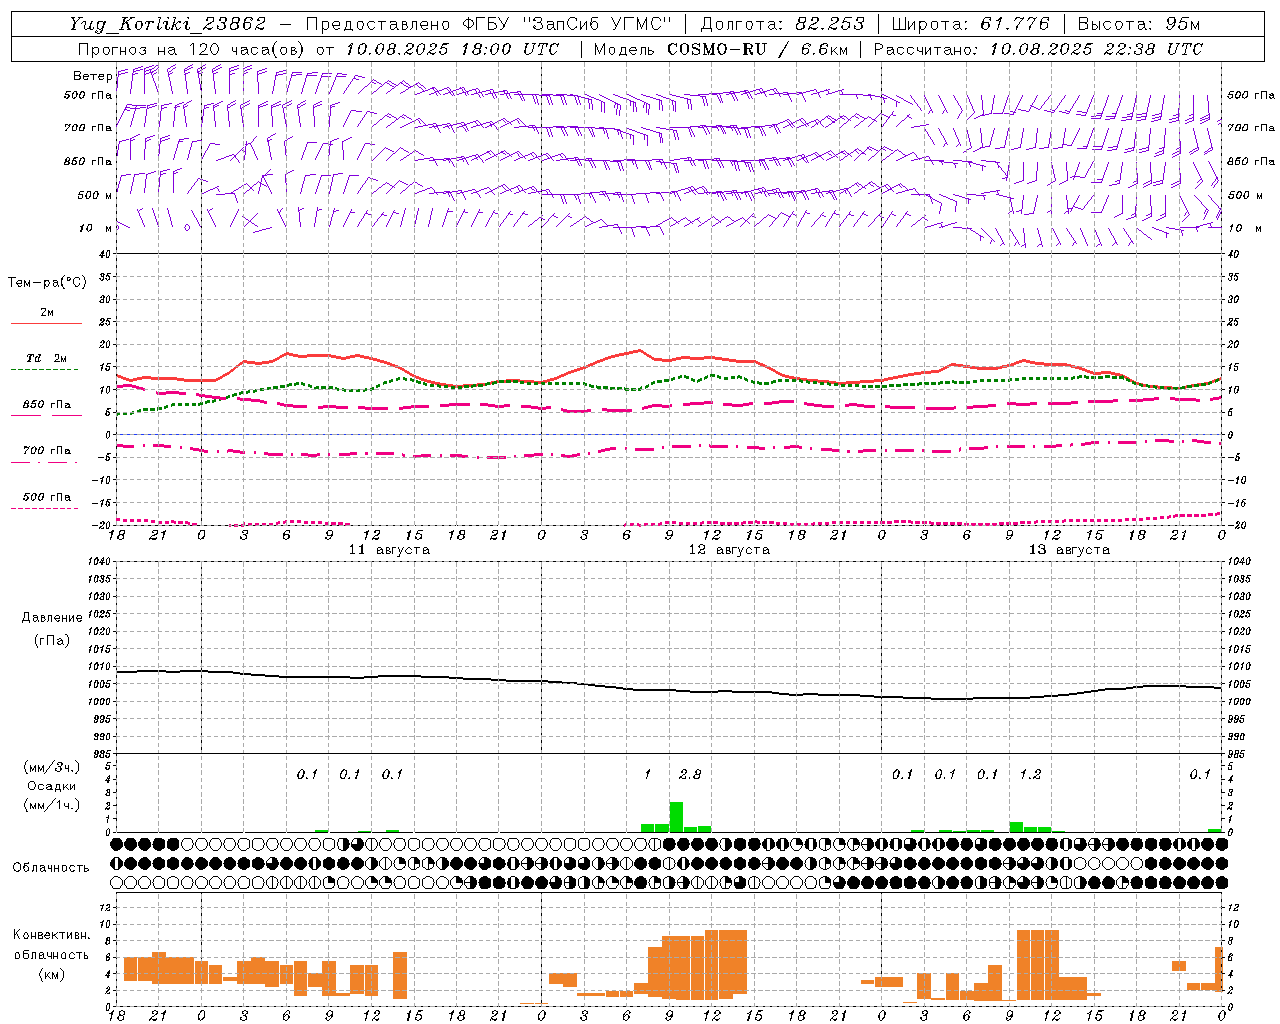Click the 2.8 precipitation total value

tap(690, 774)
